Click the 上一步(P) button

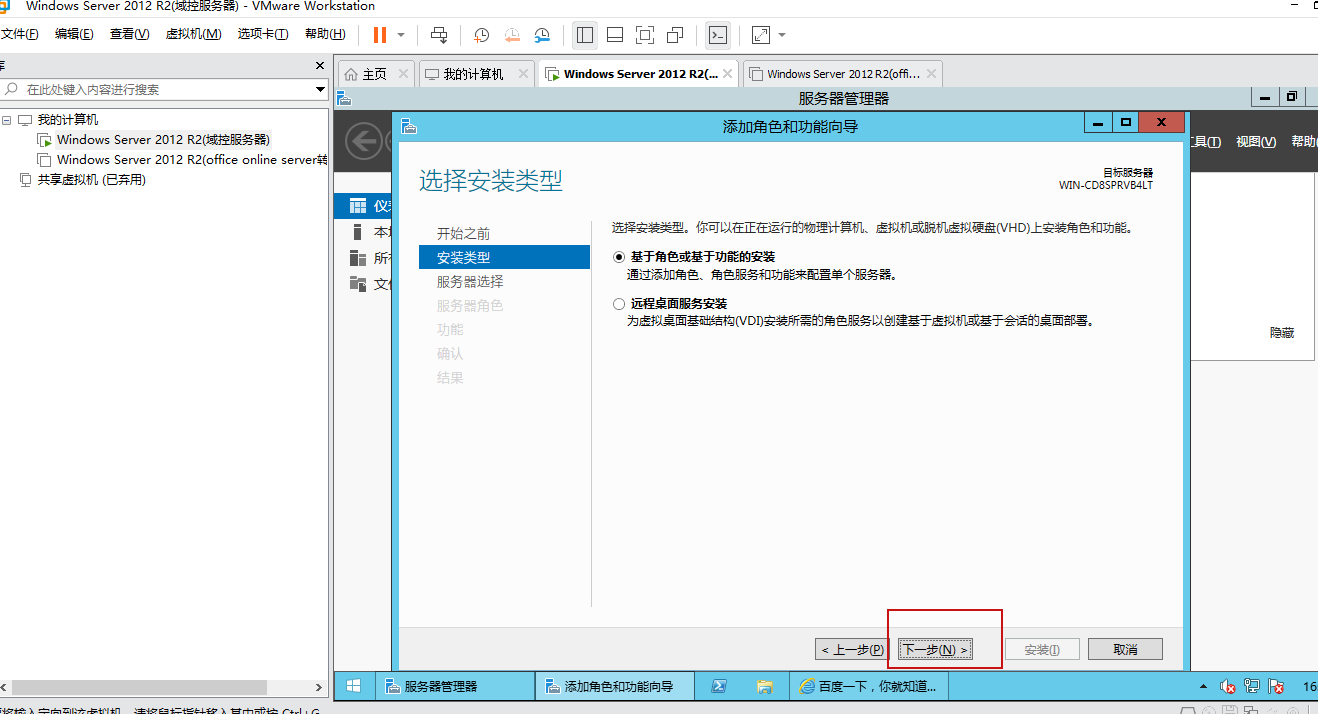tap(852, 650)
